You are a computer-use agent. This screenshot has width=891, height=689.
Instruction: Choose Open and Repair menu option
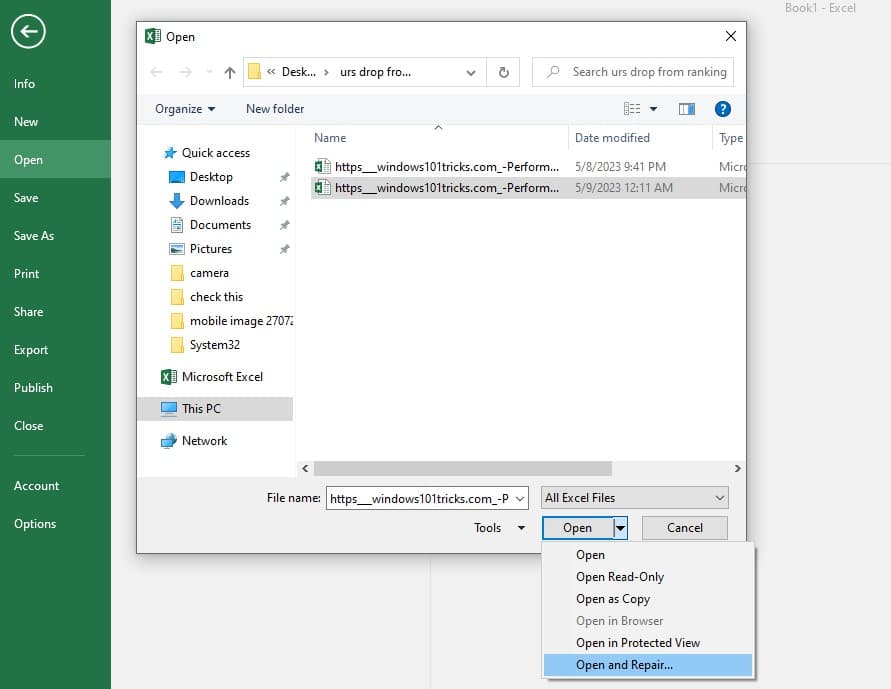coord(624,665)
